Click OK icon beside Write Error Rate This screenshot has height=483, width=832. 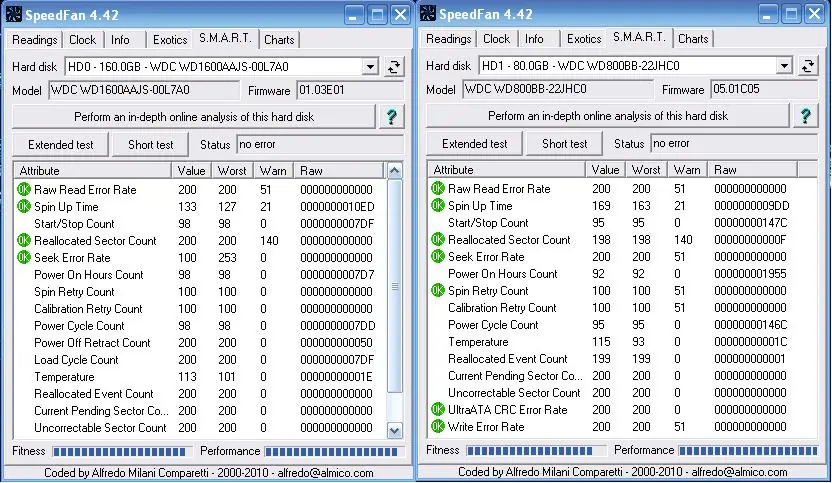point(438,426)
